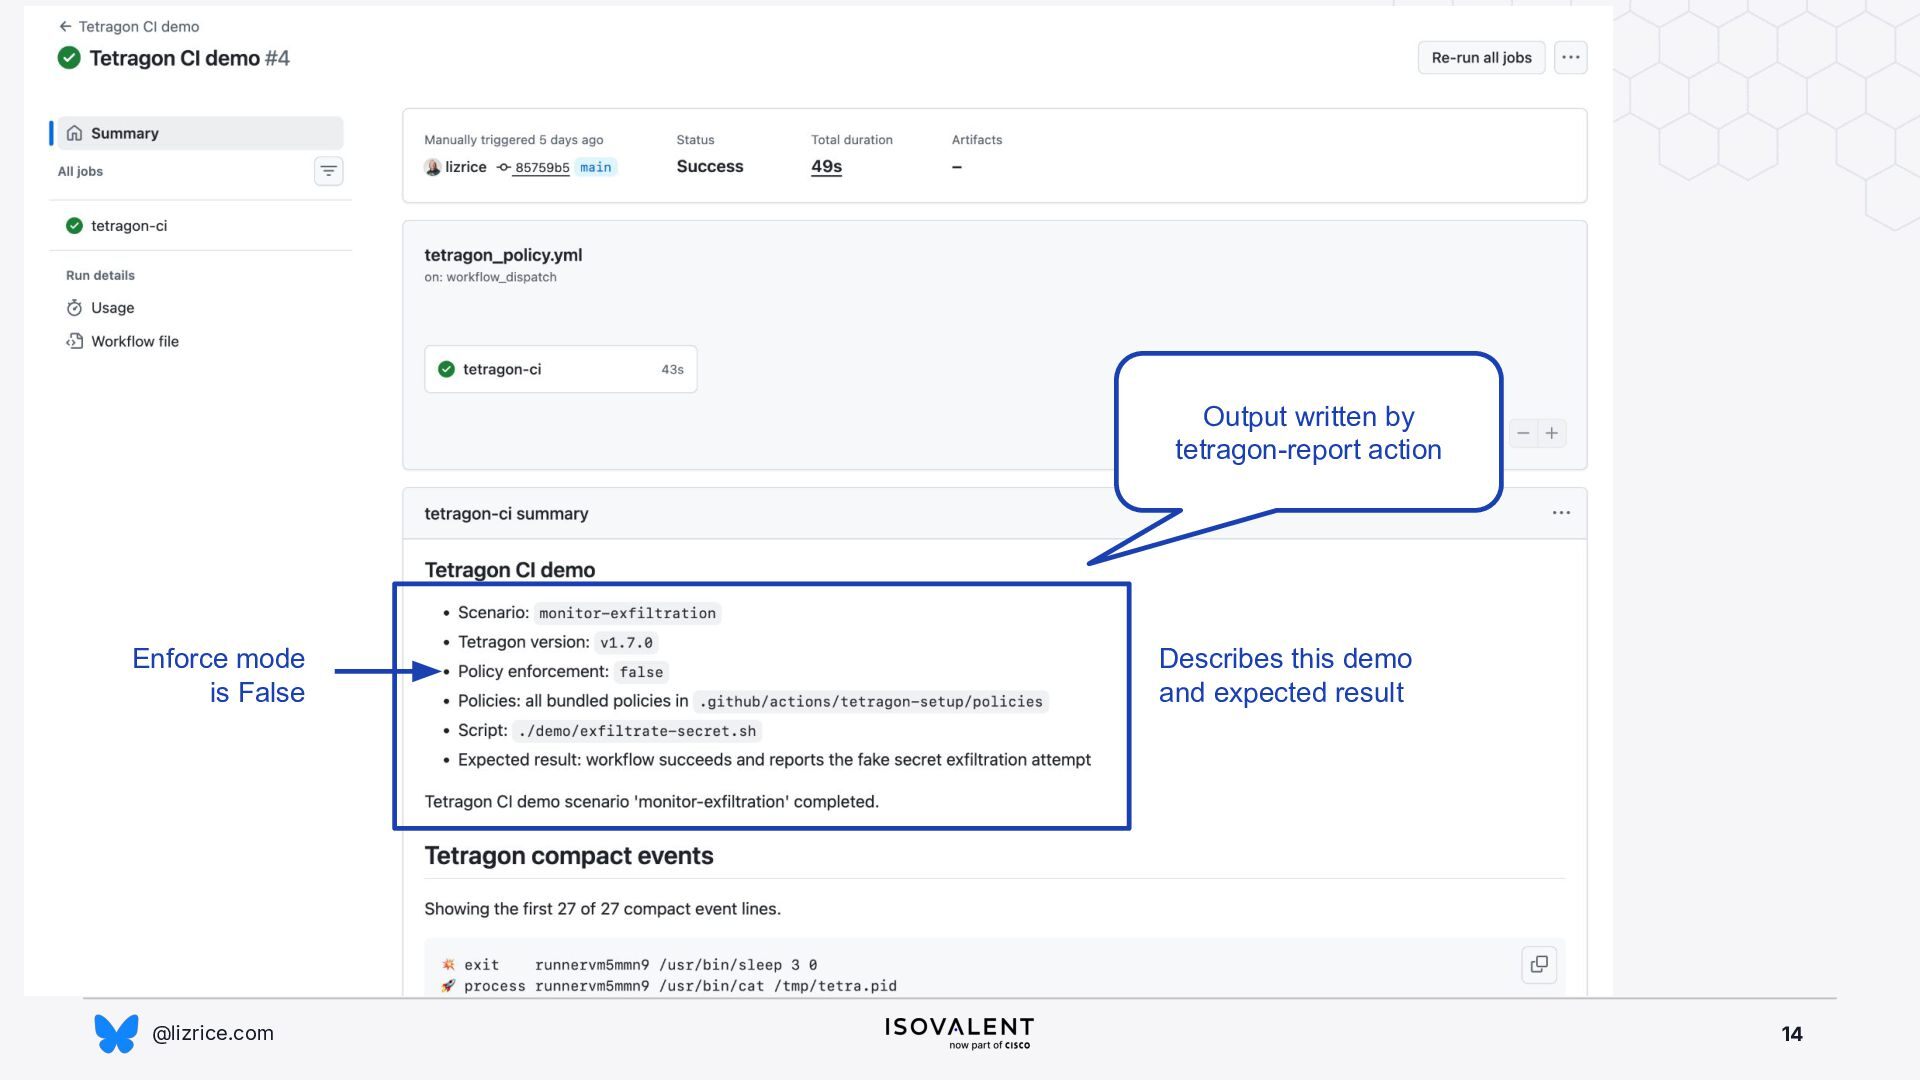Image resolution: width=1920 pixels, height=1080 pixels.
Task: Click the Re-run all jobs button
Action: tap(1481, 58)
